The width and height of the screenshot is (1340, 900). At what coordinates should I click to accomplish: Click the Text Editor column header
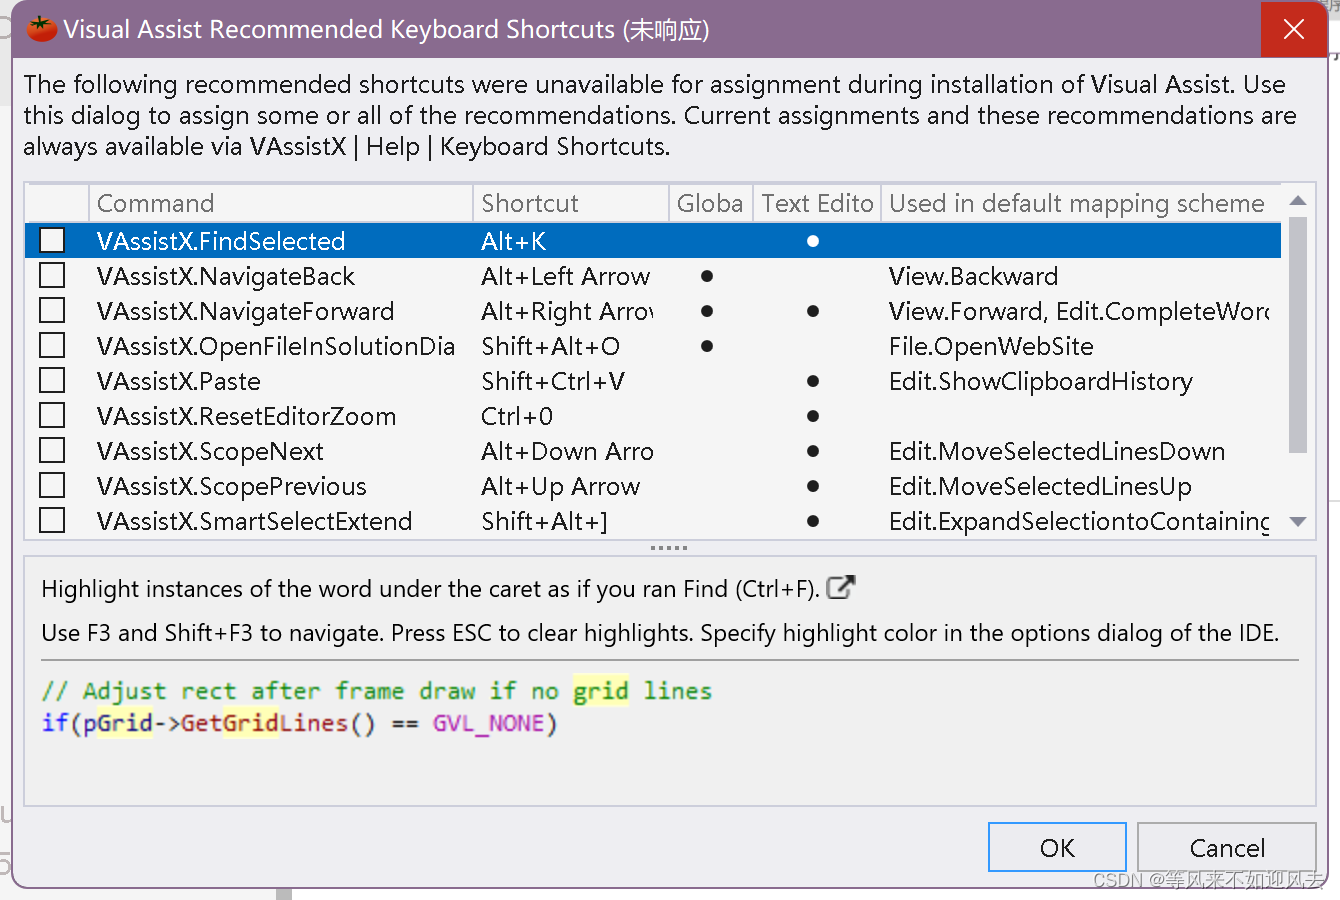(817, 203)
